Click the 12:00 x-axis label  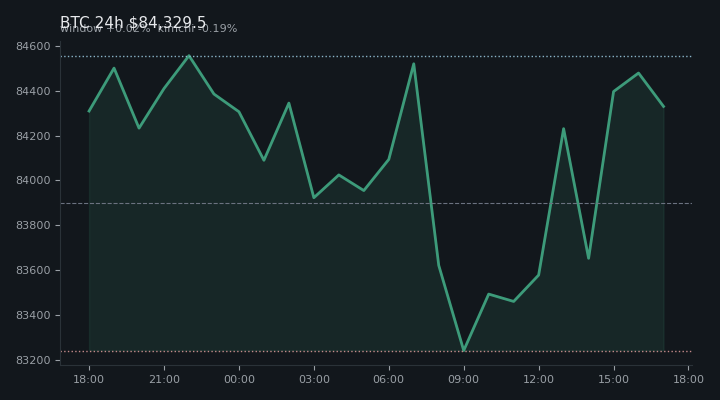point(539,379)
